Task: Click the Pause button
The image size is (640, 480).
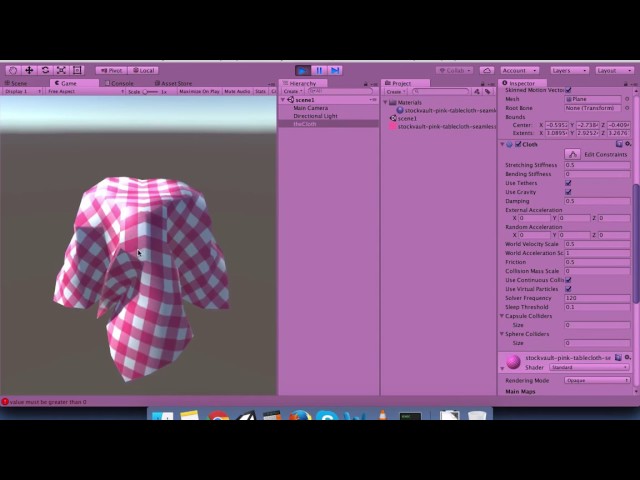Action: click(x=319, y=71)
